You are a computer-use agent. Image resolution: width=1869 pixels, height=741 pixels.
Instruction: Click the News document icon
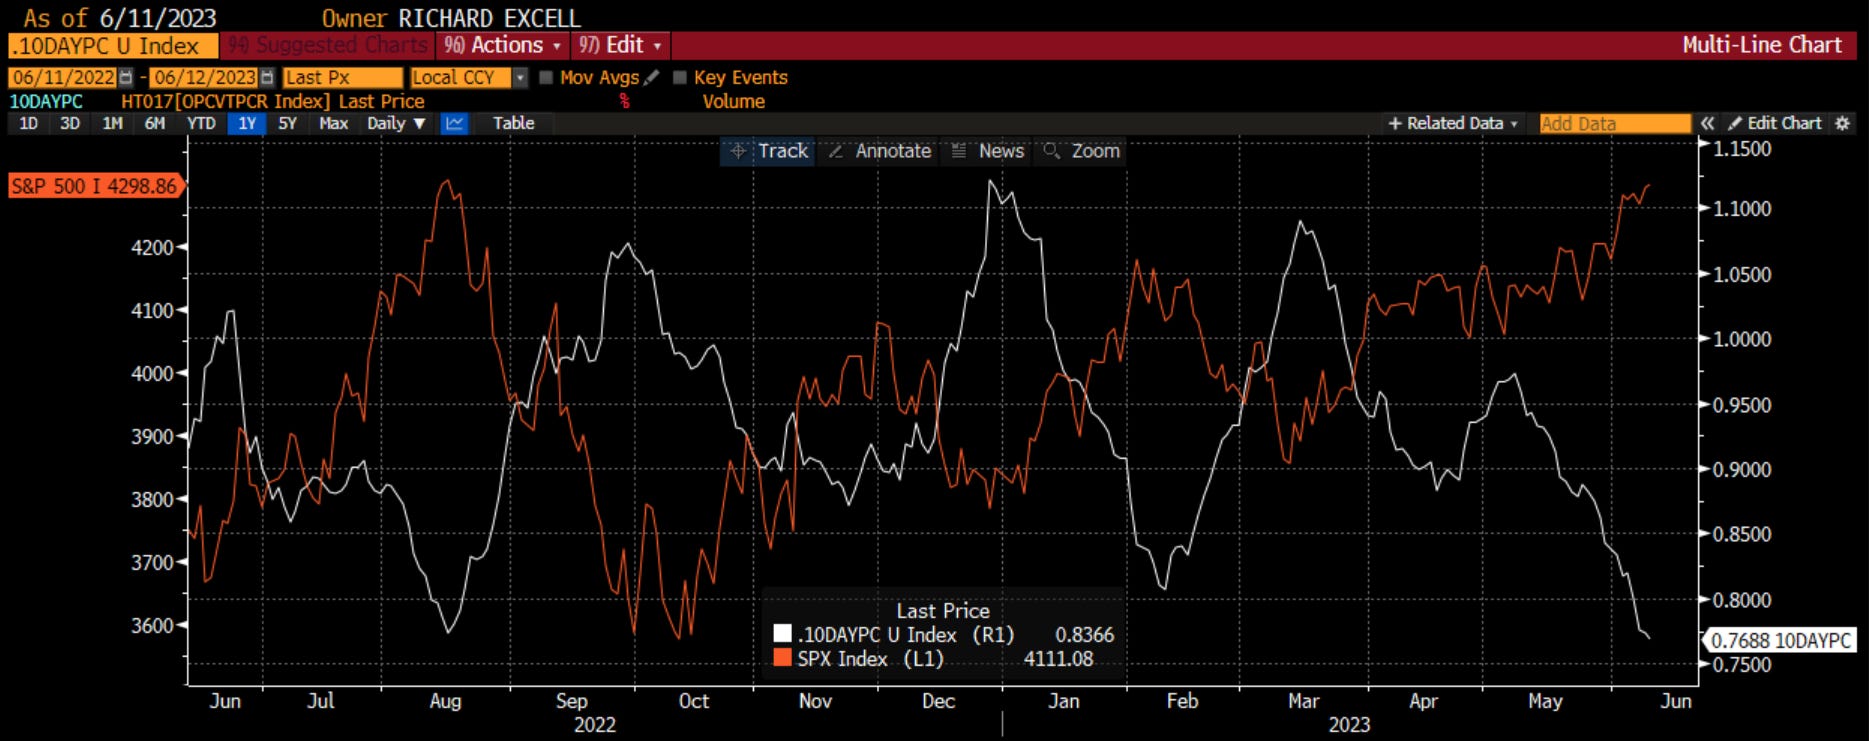click(x=958, y=151)
